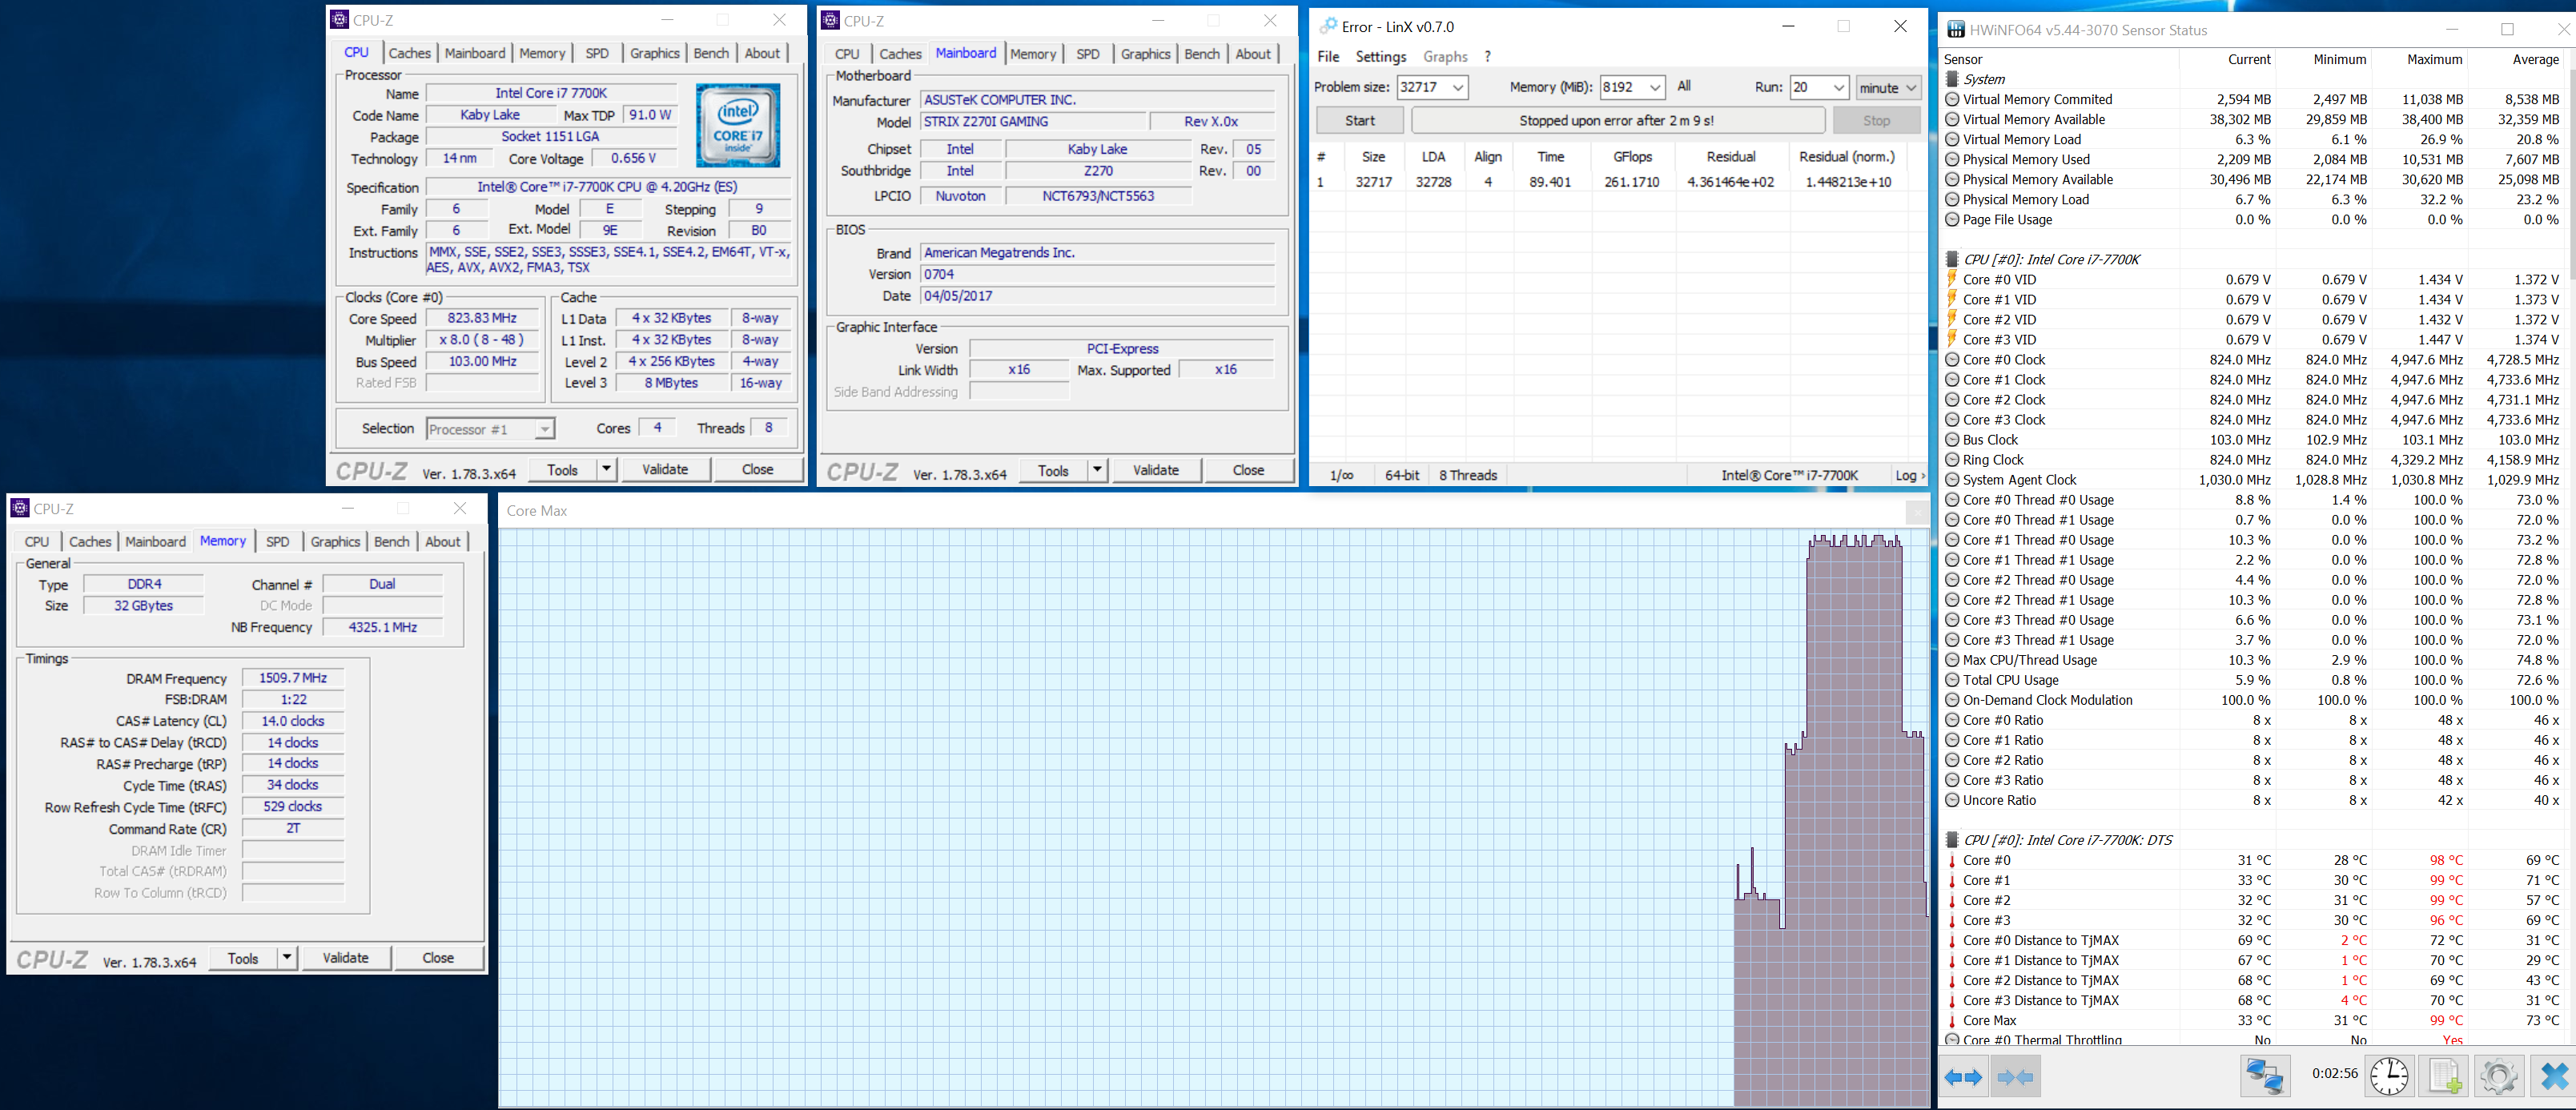
Task: Click the LinX title bar icon
Action: (1328, 26)
